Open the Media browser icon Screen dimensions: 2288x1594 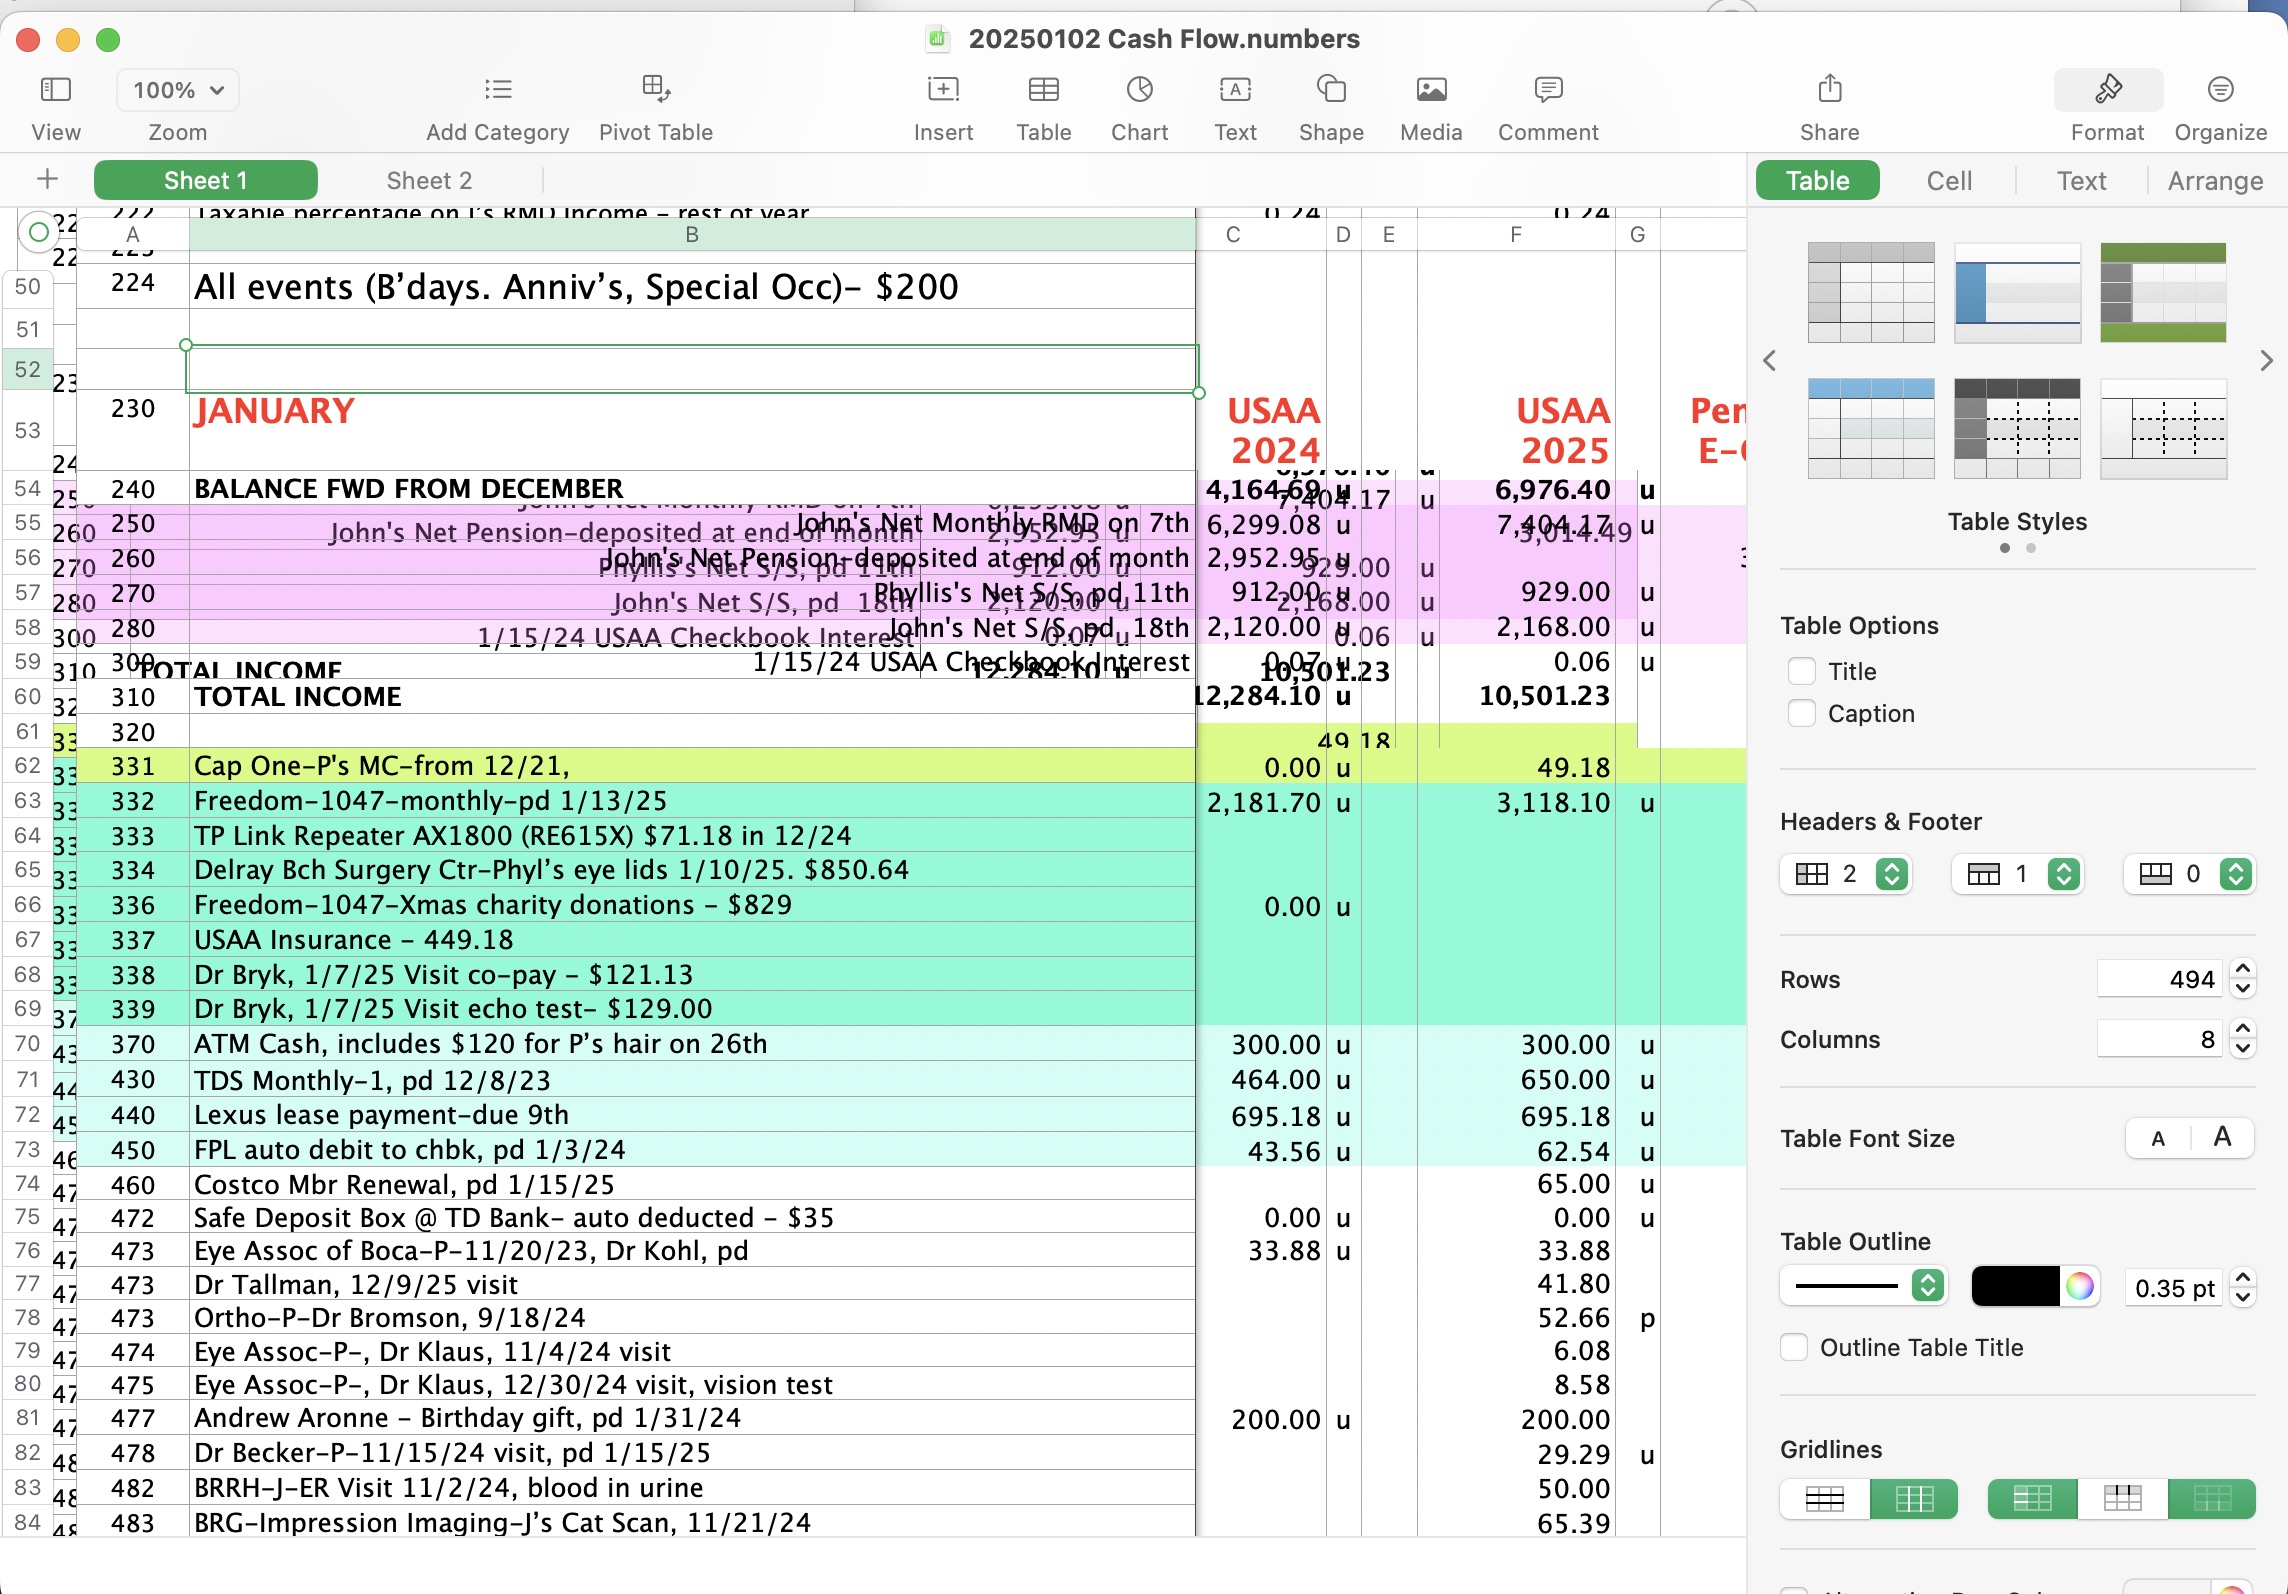pyautogui.click(x=1430, y=90)
